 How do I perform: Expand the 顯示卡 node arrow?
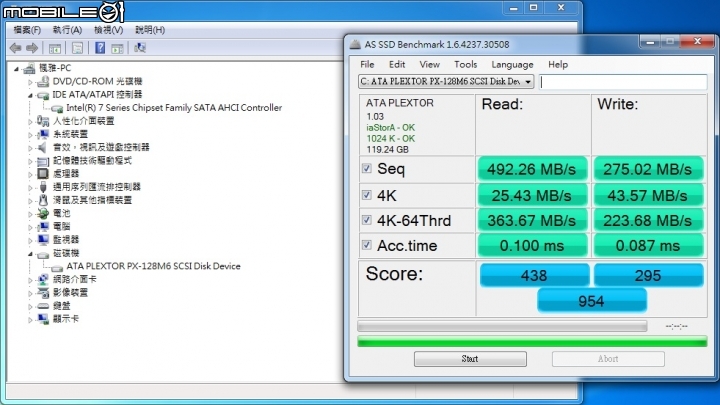(30, 320)
